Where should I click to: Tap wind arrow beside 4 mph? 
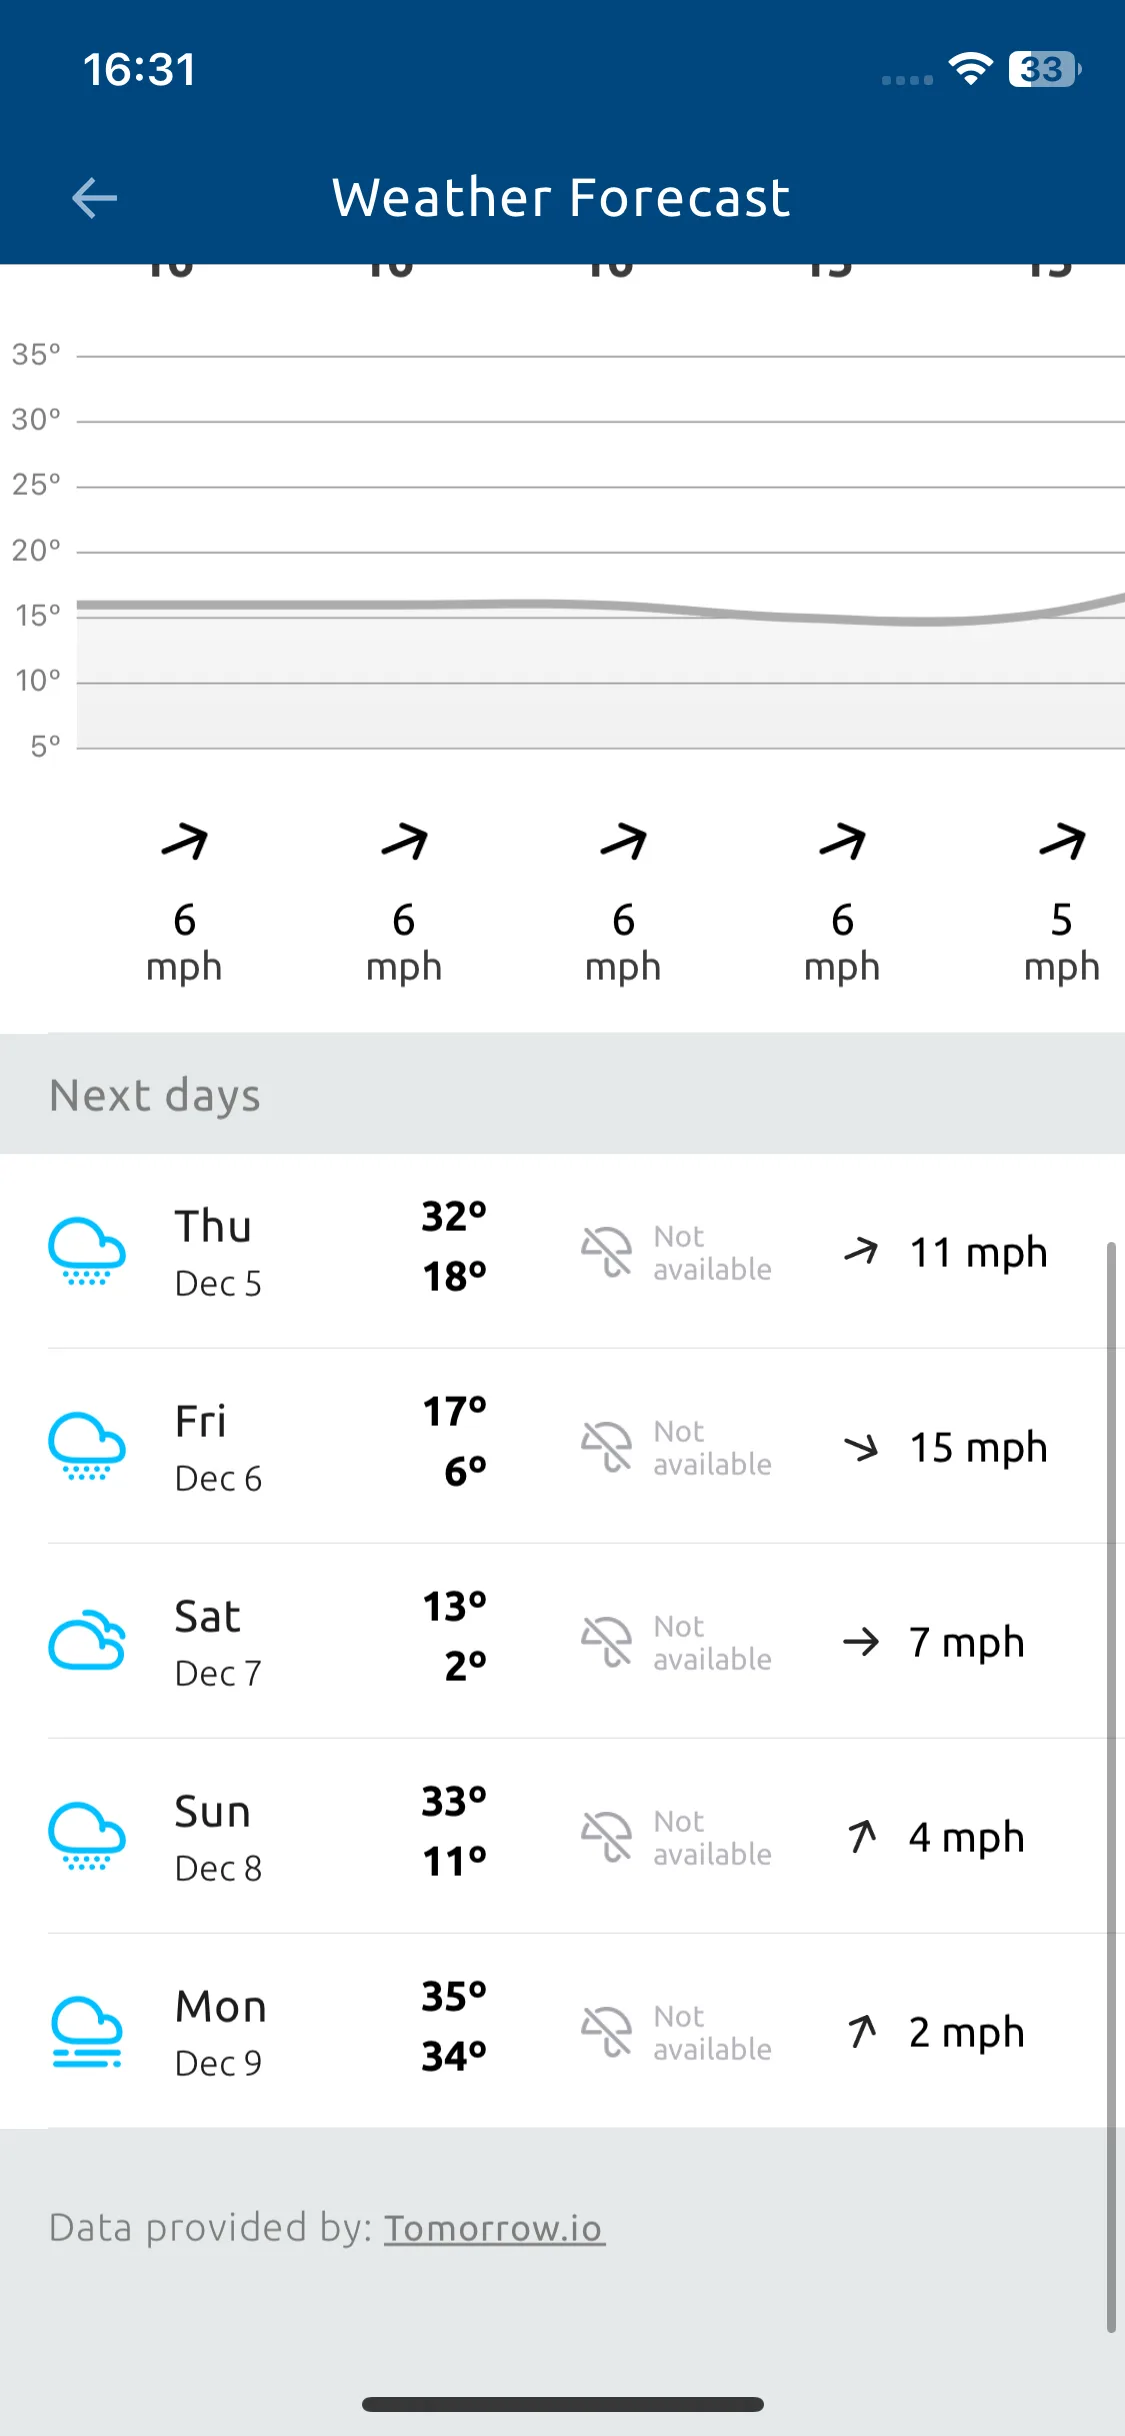tap(862, 1836)
